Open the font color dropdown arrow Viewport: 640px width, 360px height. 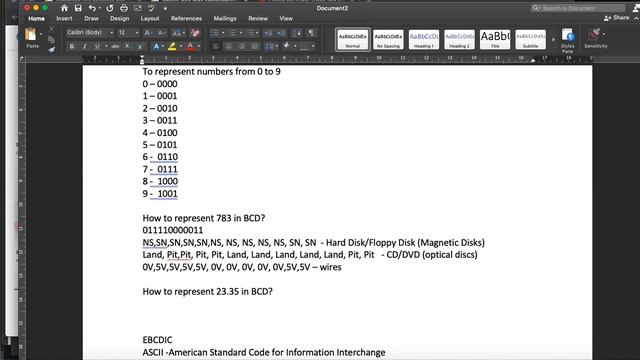click(x=199, y=47)
